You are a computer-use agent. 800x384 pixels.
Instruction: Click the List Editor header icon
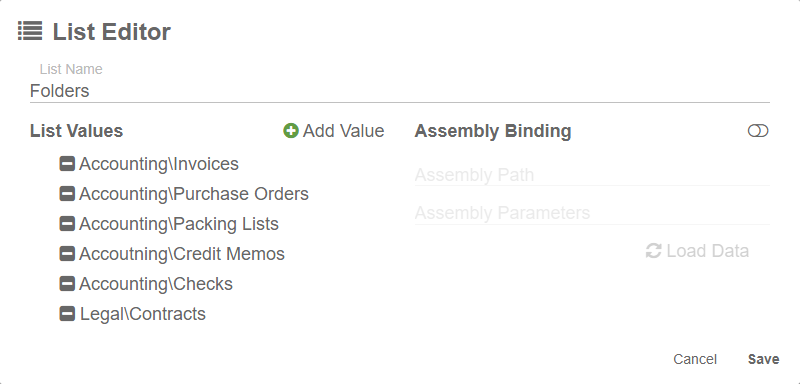(30, 31)
